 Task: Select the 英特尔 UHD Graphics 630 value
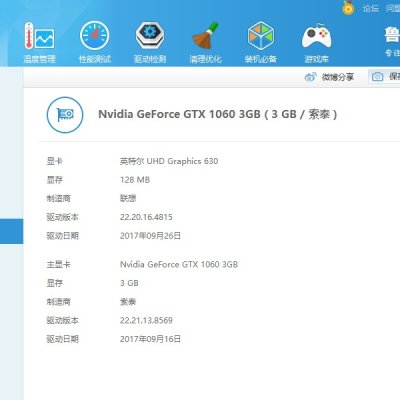coord(169,161)
